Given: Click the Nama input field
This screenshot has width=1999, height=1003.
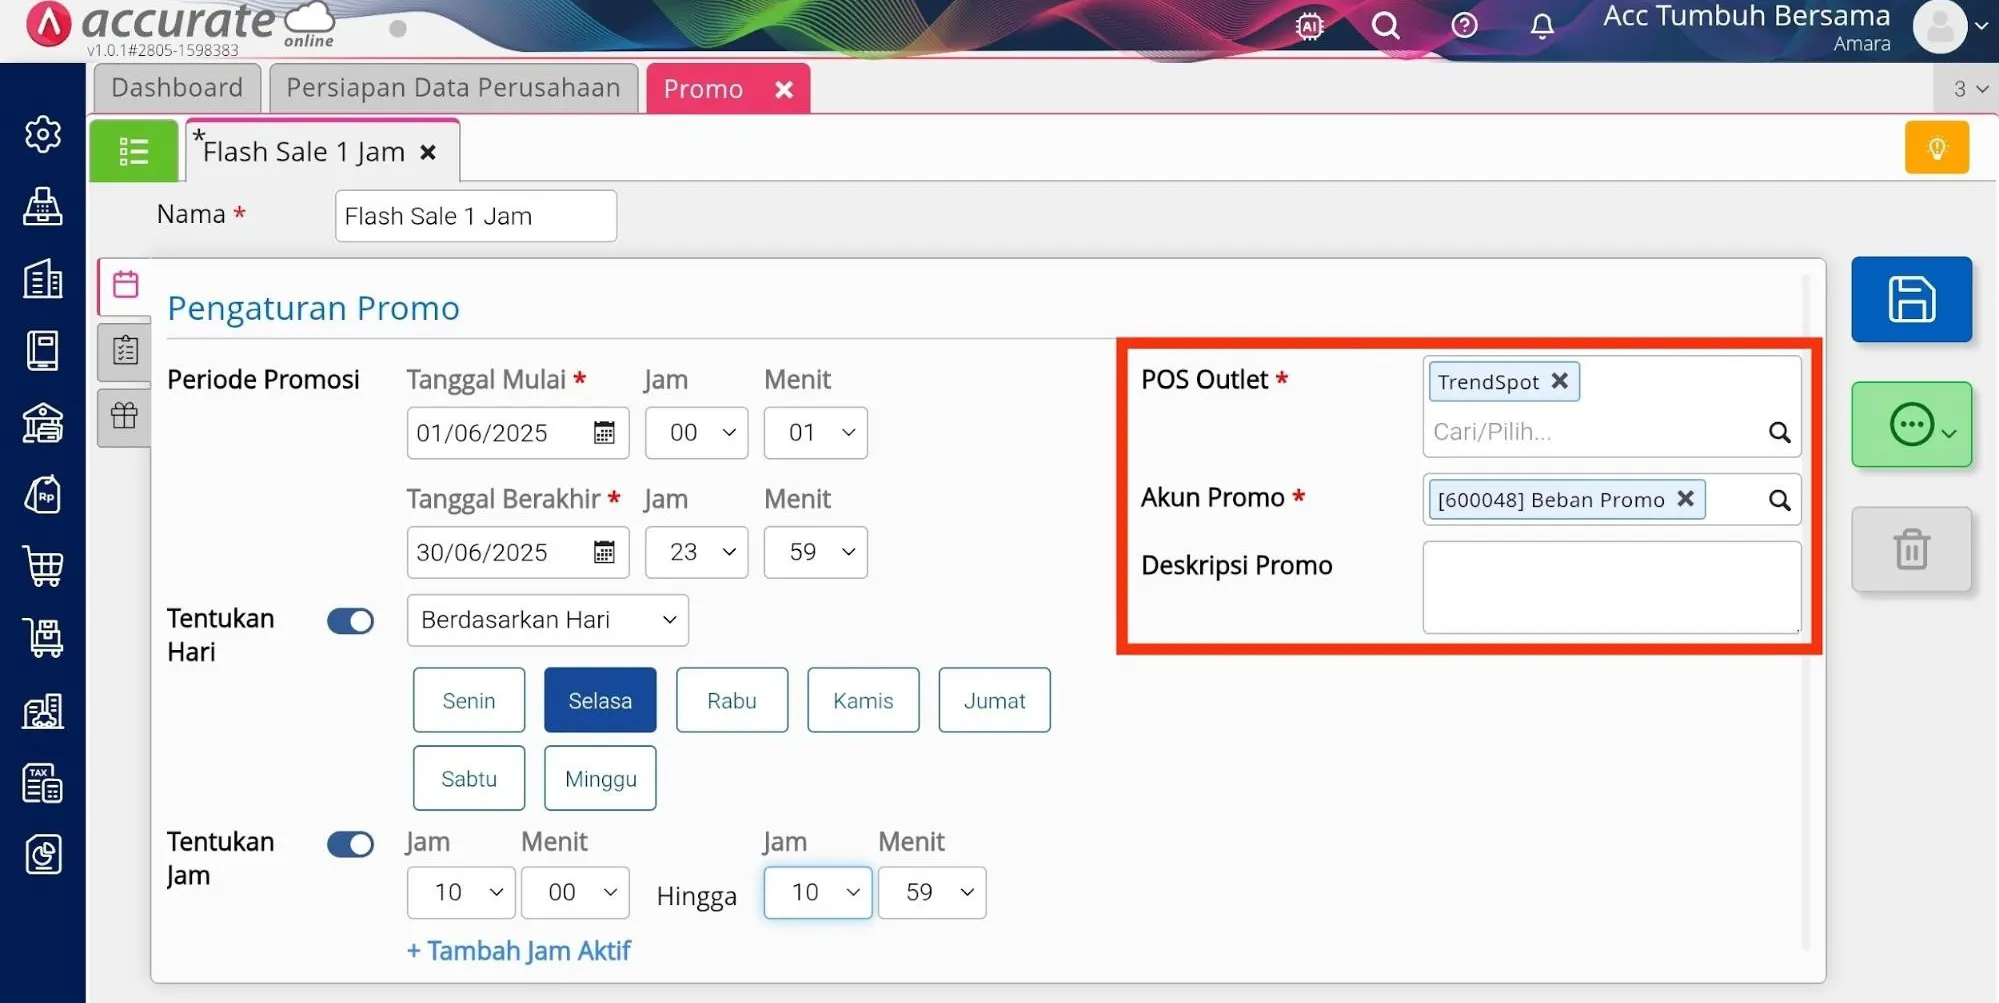Looking at the screenshot, I should (476, 216).
